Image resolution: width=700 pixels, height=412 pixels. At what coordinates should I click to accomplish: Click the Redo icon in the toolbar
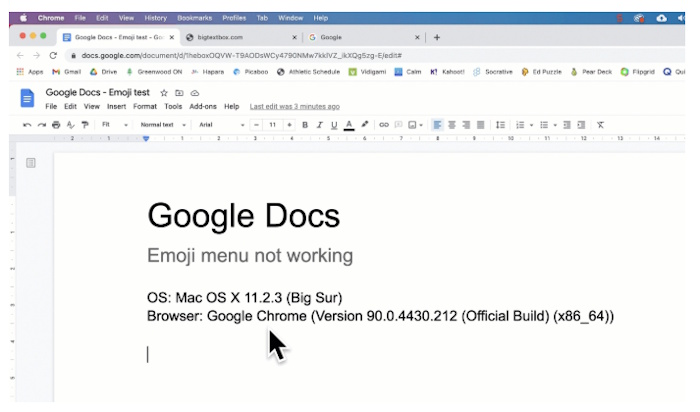42,125
